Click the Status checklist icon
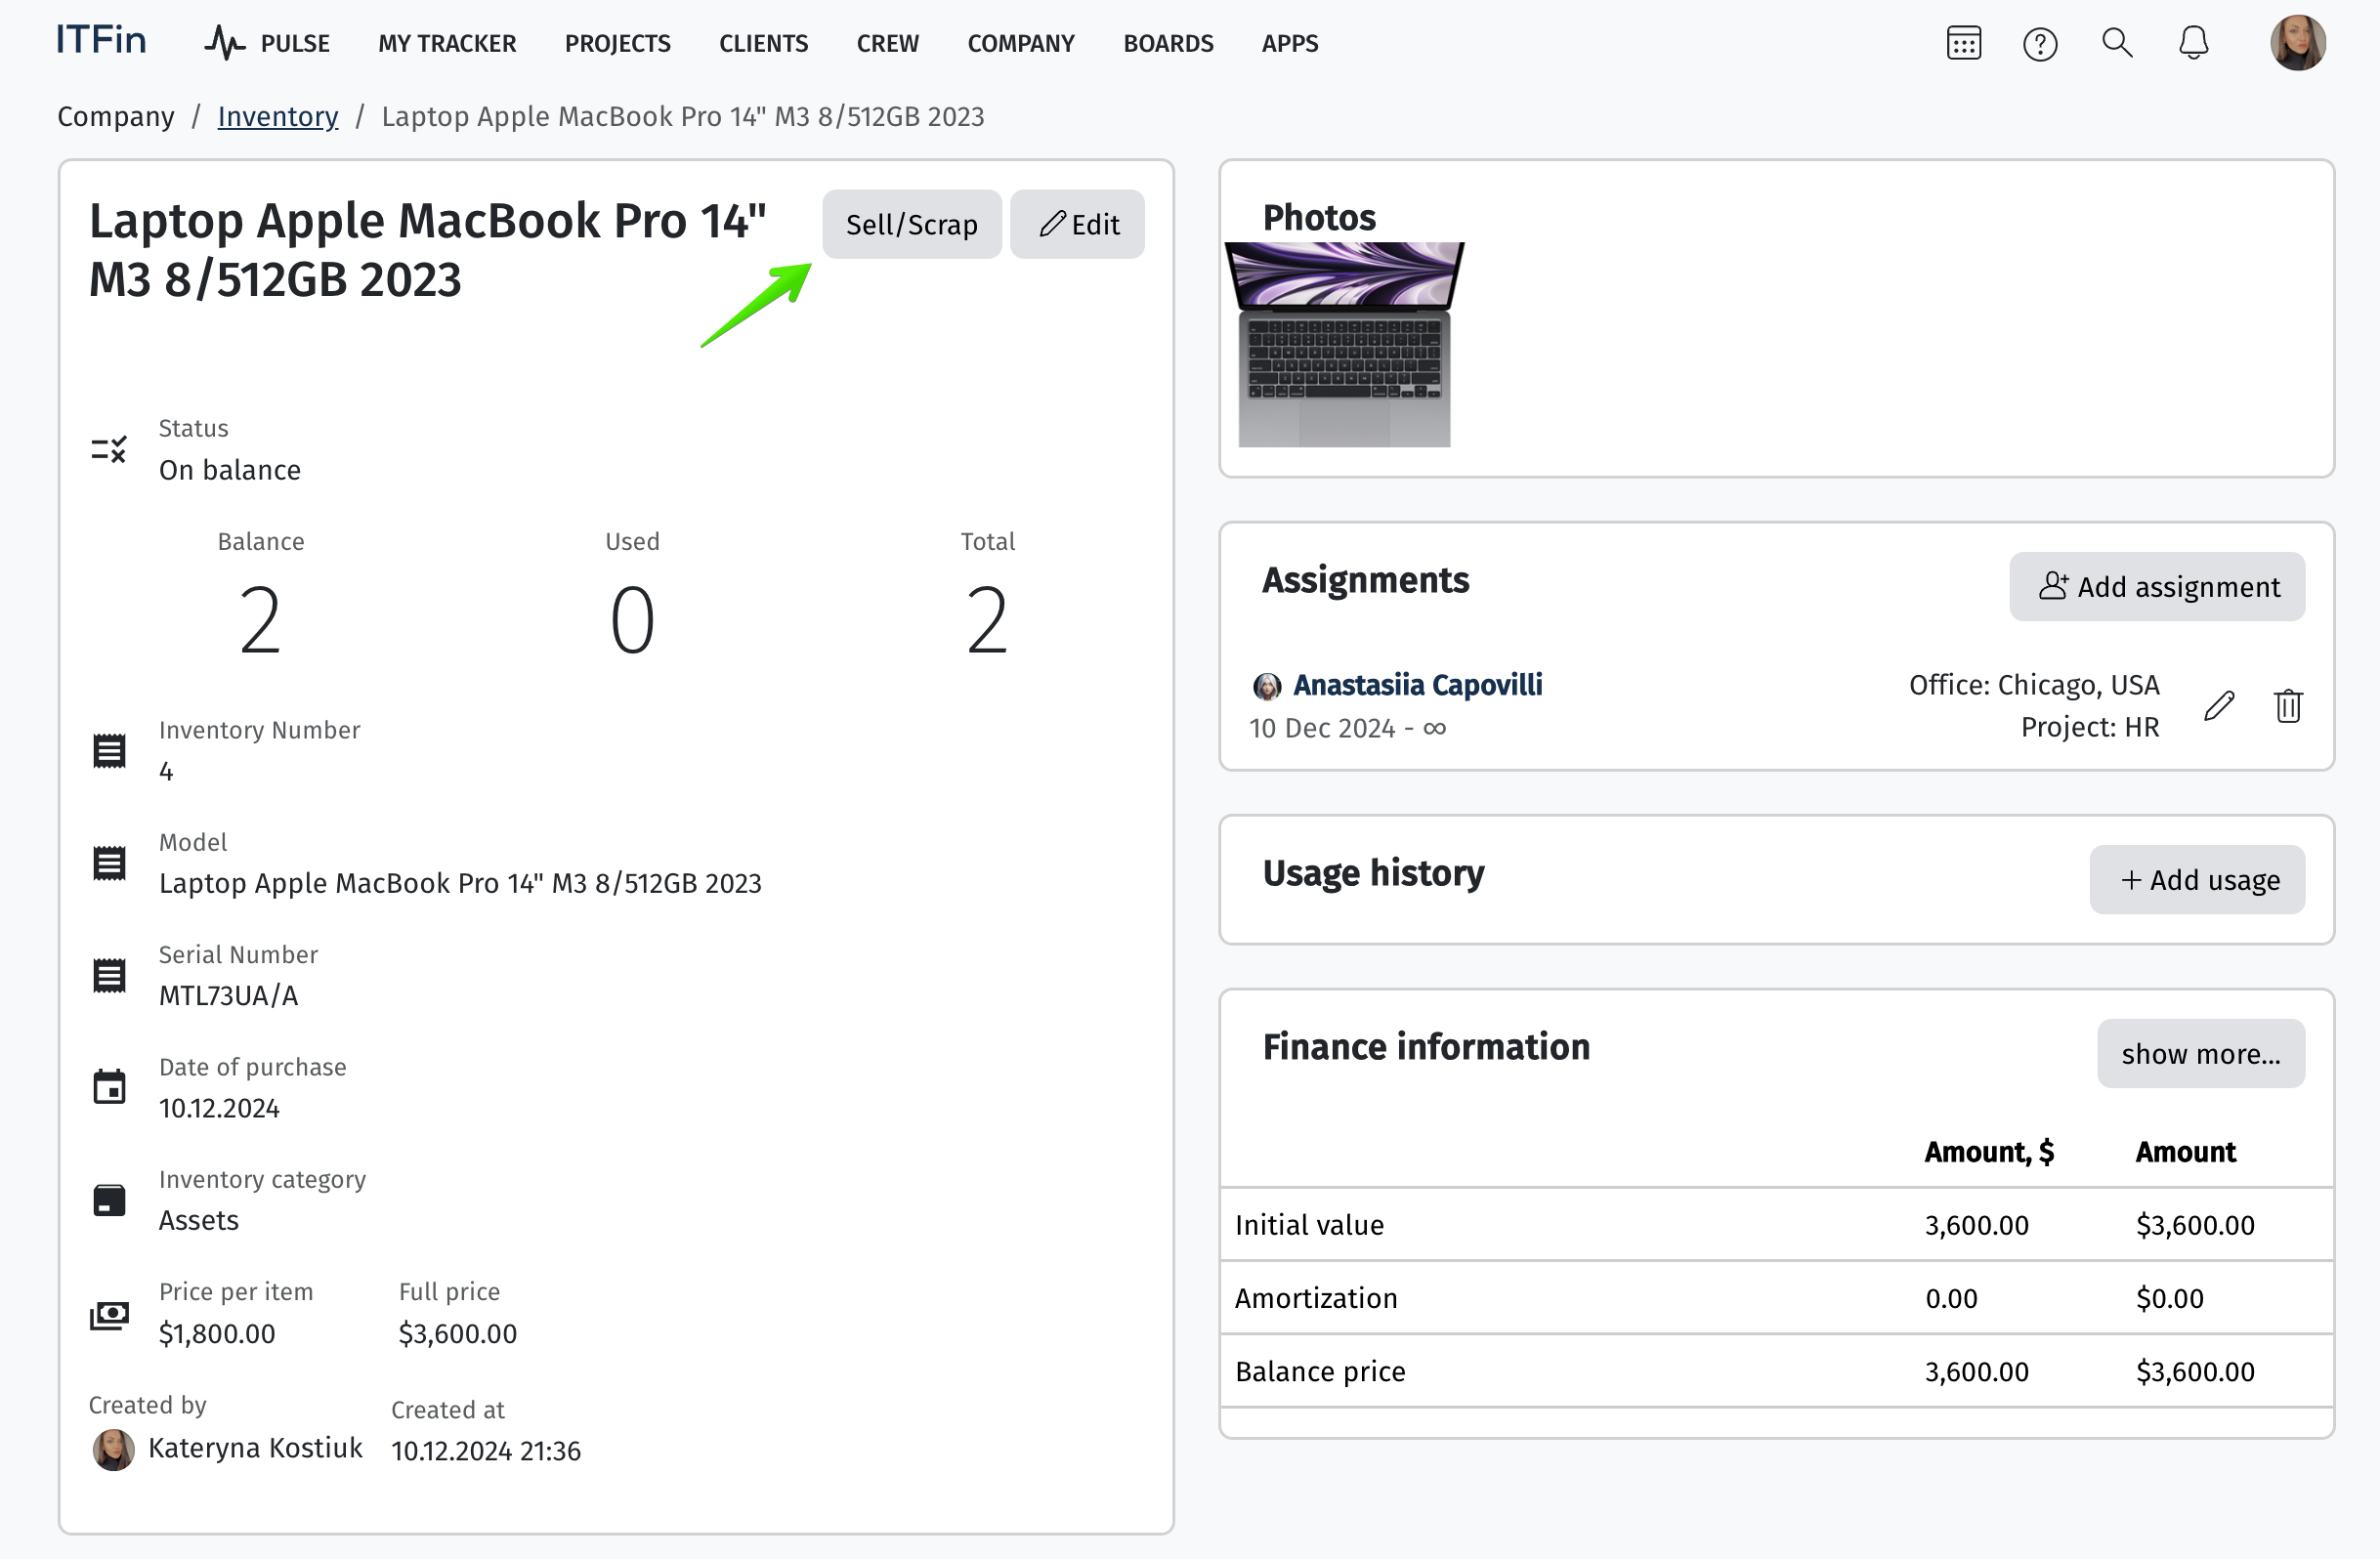Viewport: 2380px width, 1559px height. tap(109, 449)
